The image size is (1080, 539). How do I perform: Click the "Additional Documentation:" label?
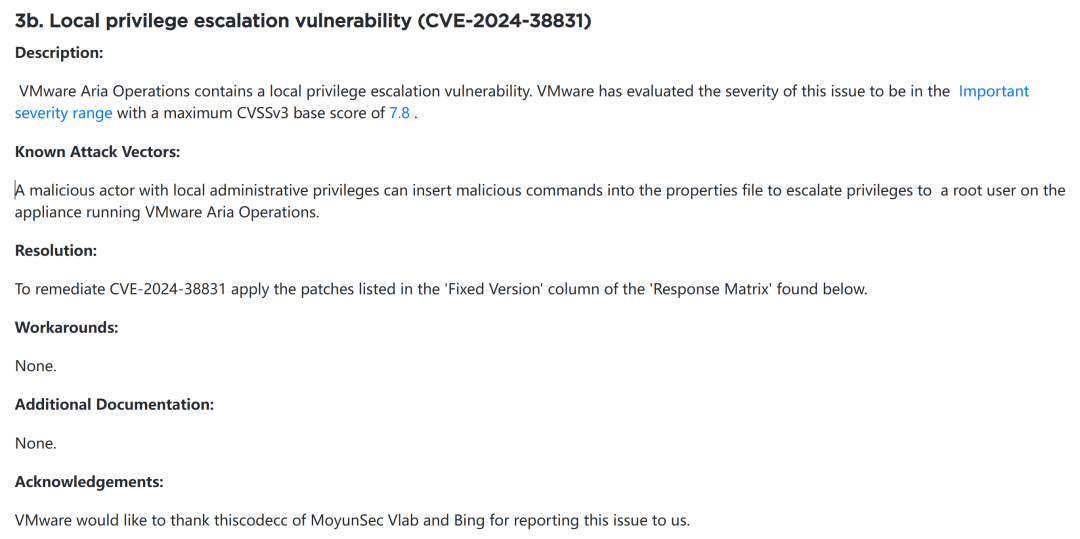[114, 405]
